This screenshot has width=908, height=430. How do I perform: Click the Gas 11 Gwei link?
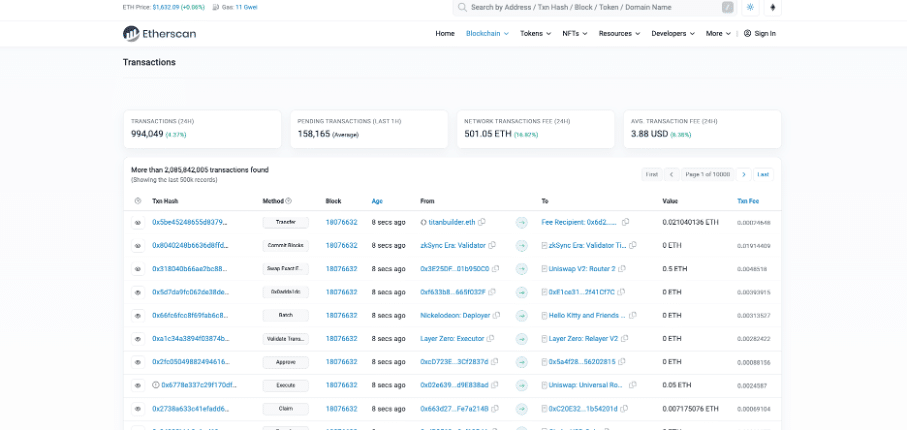tap(246, 8)
